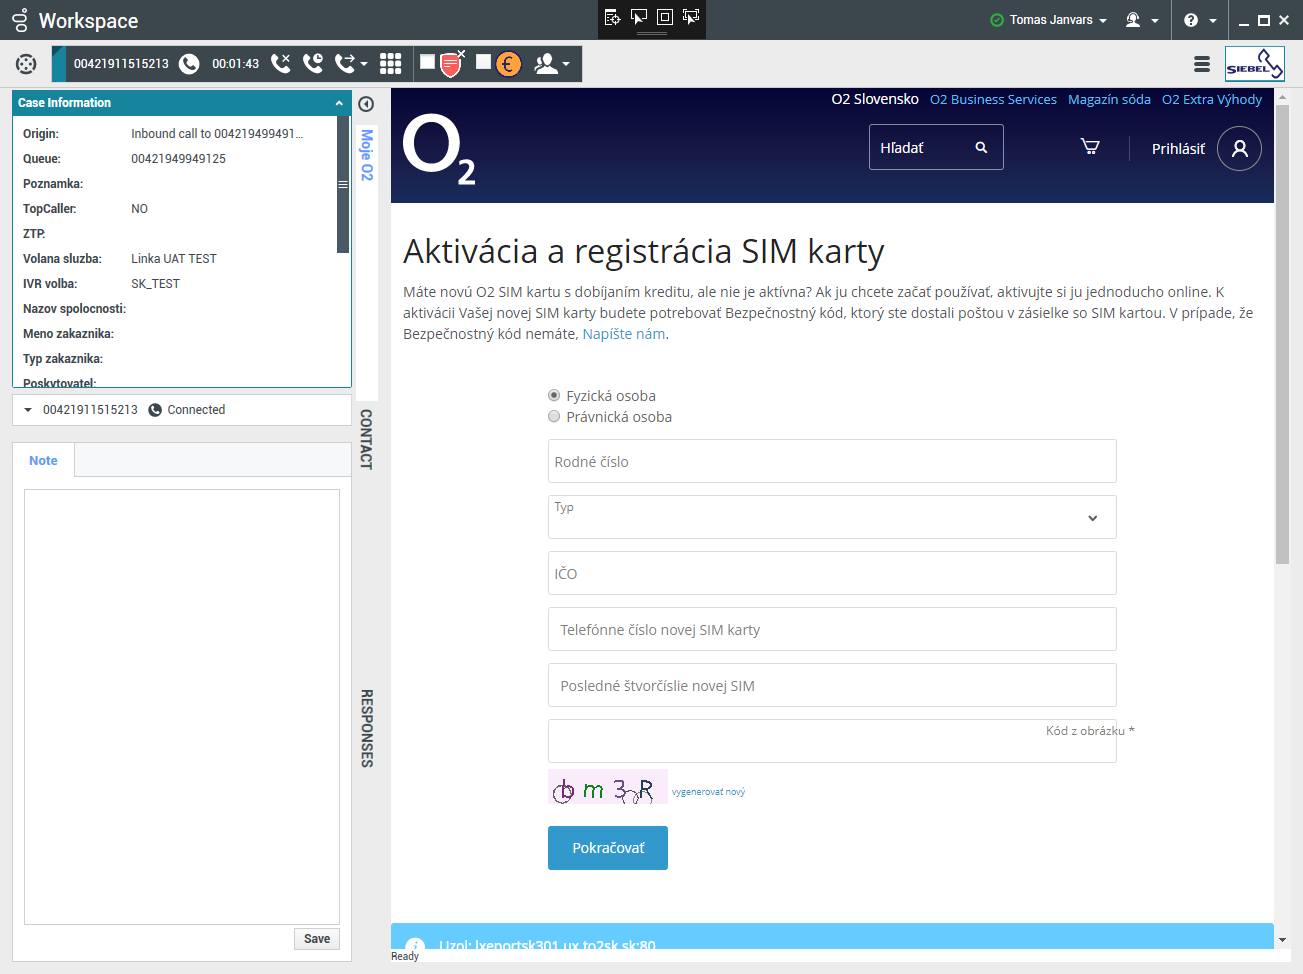Open the agent headset menu

1142,20
